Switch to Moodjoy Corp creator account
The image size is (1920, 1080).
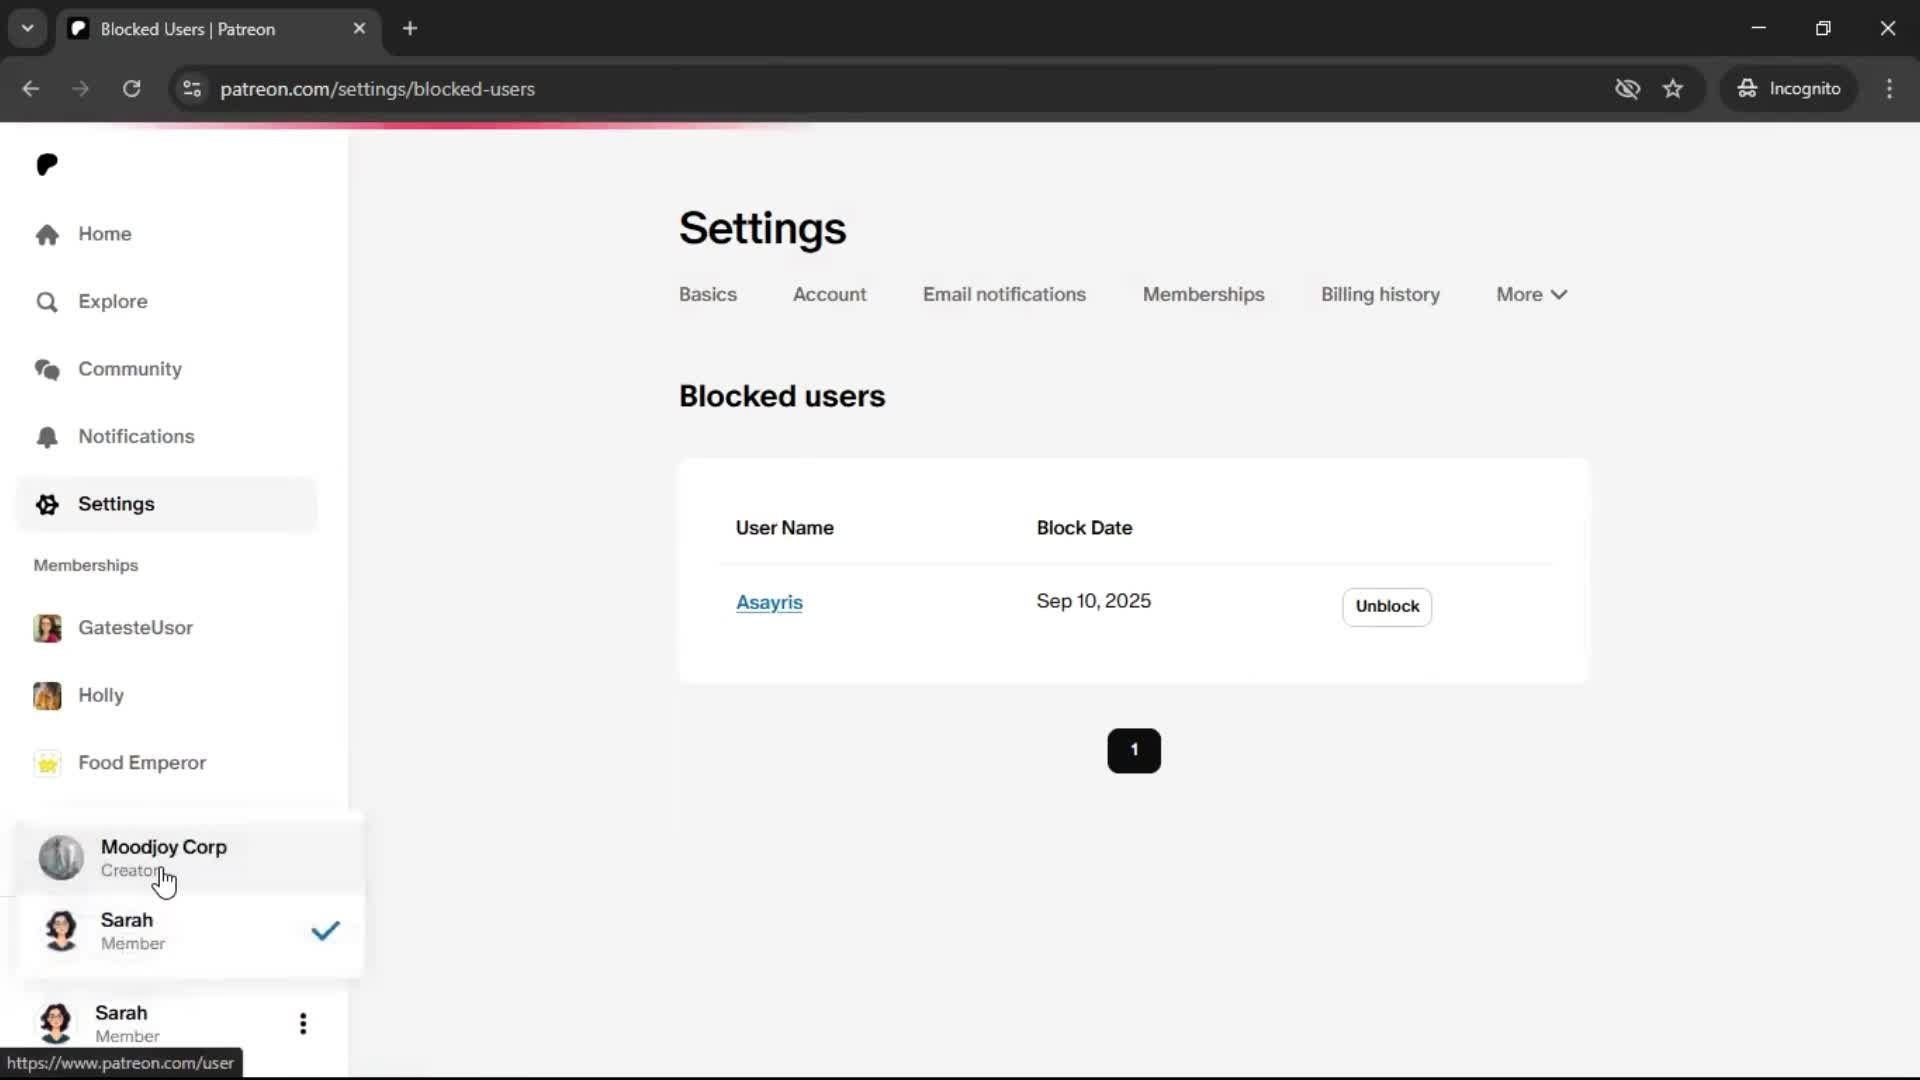[190, 858]
